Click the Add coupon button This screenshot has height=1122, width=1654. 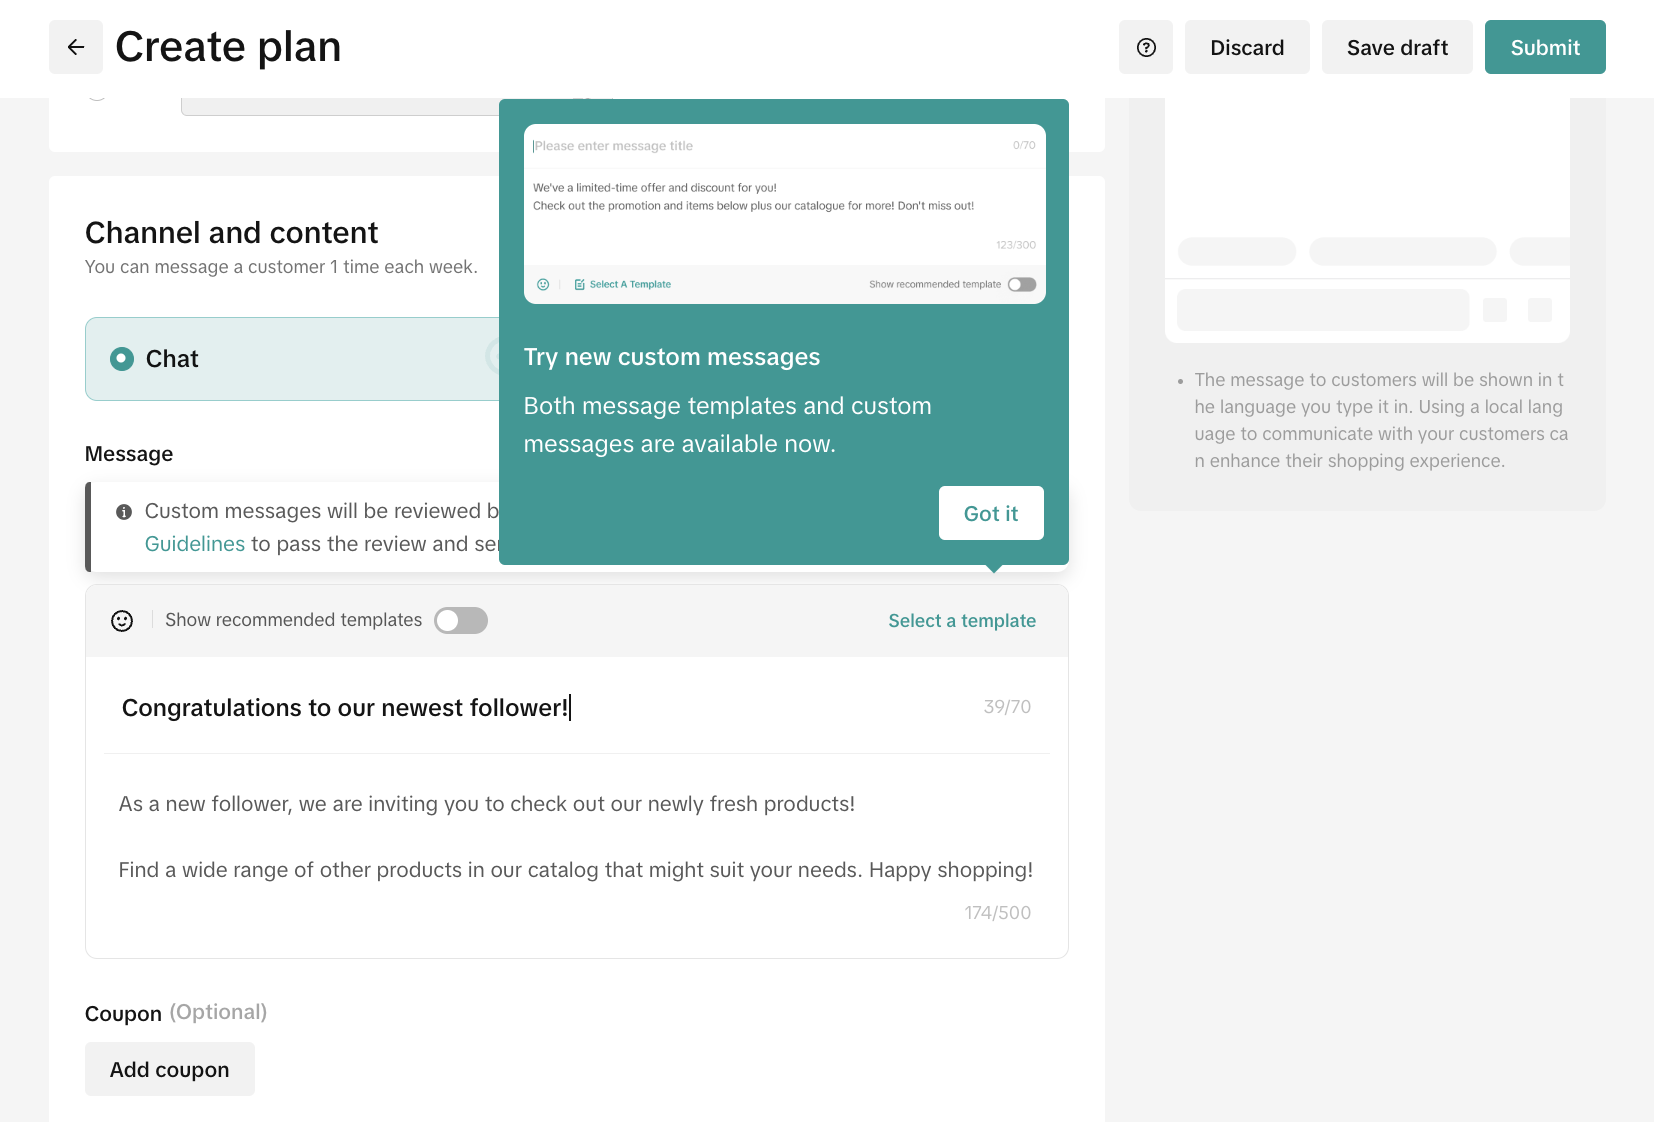pyautogui.click(x=170, y=1069)
